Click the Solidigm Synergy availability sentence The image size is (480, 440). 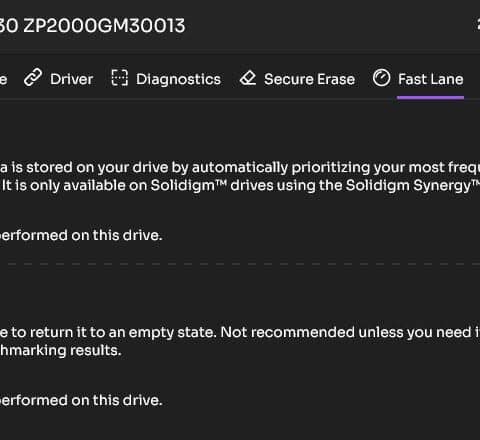(x=241, y=186)
